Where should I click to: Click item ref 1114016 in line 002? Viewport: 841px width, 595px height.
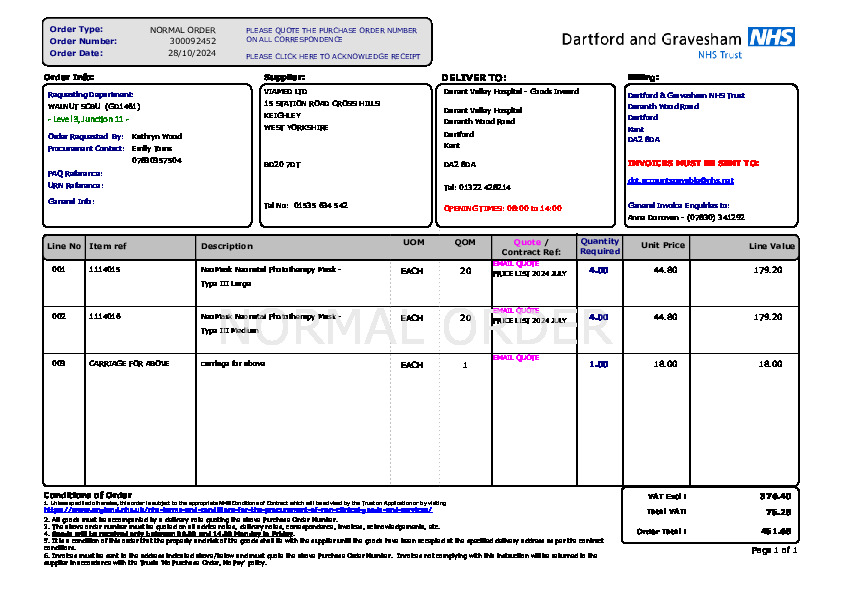tap(104, 317)
